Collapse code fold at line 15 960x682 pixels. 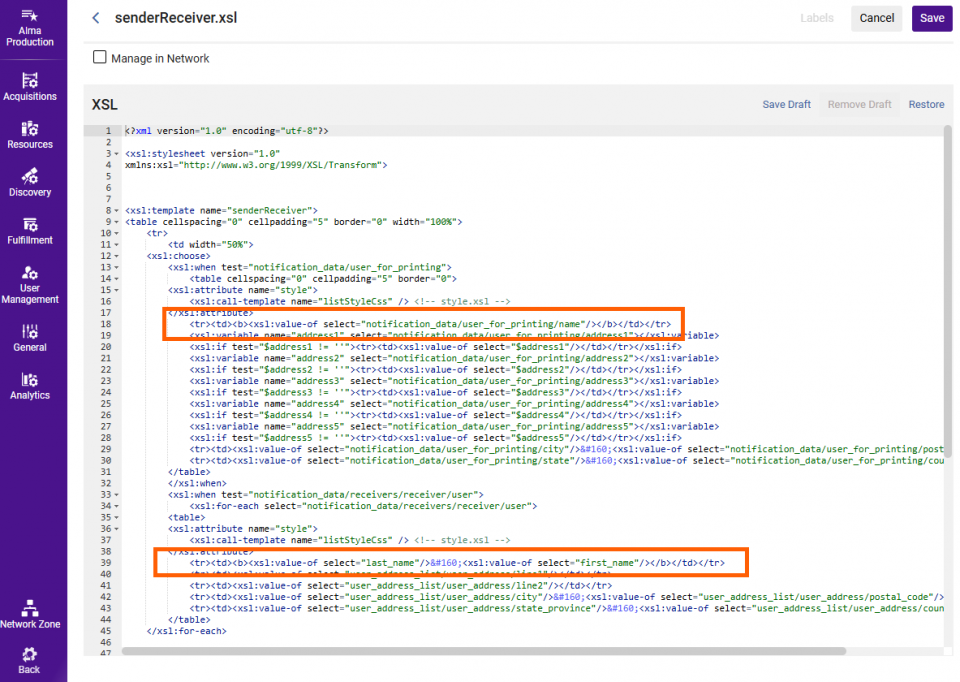(x=116, y=290)
